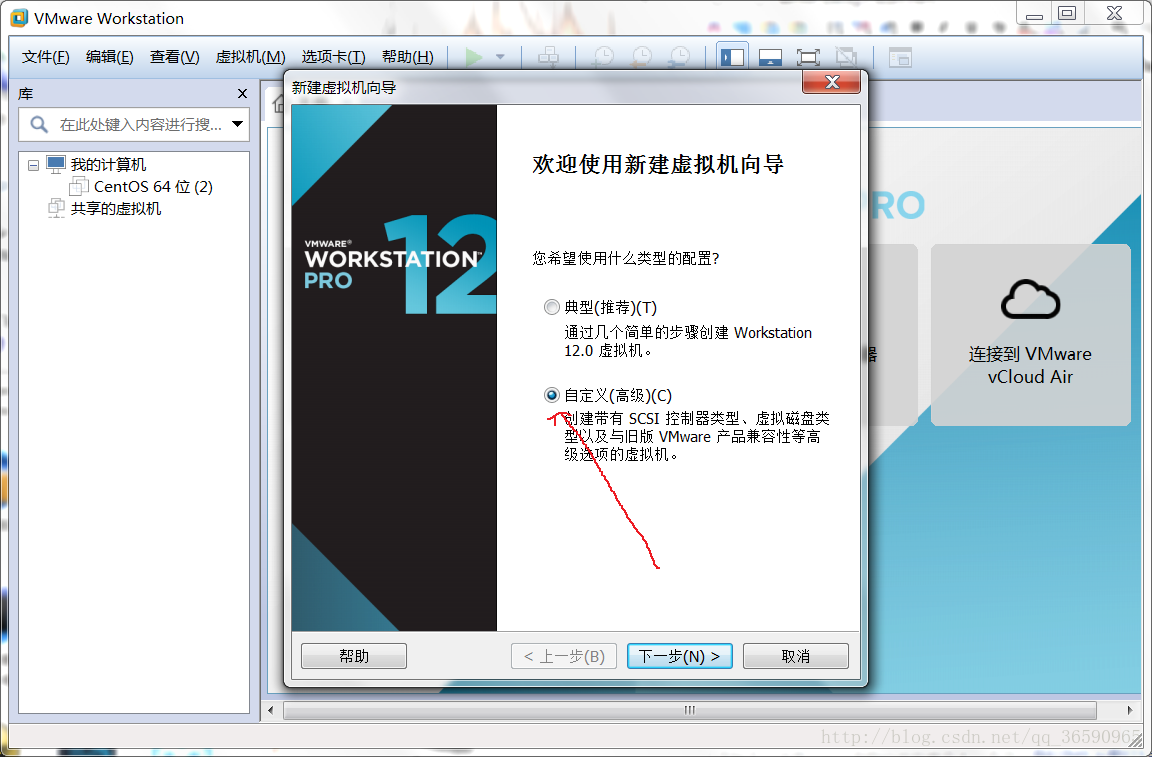Open the 编辑(E) menu

109,57
